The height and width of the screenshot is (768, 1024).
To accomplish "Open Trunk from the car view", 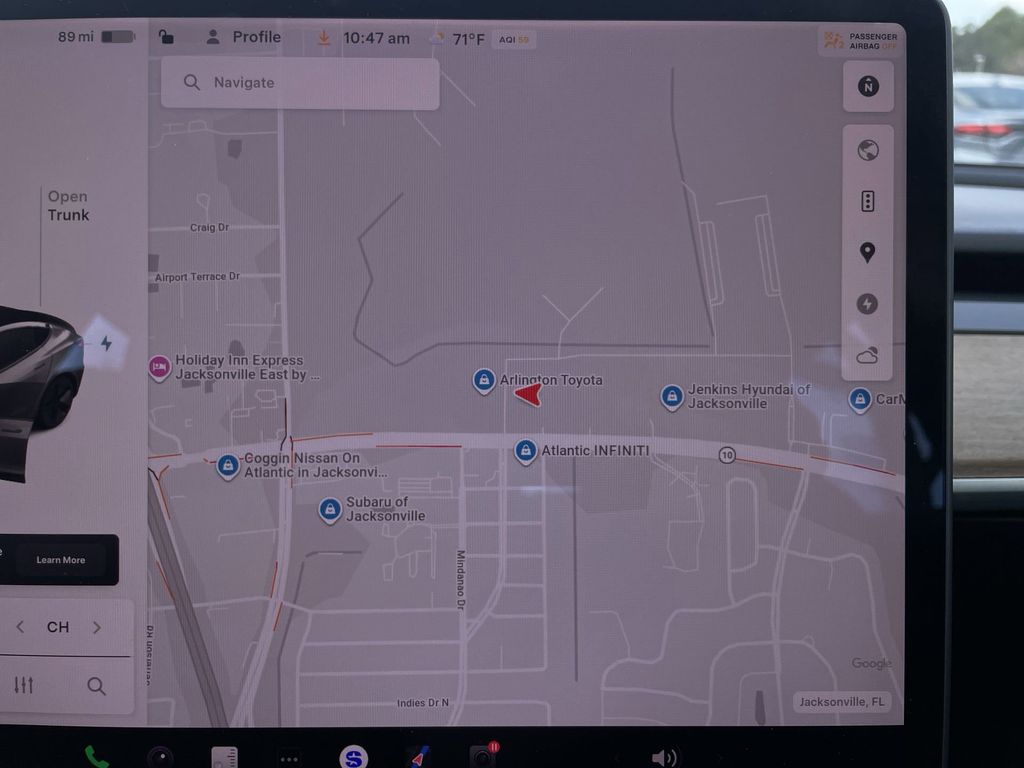I will (68, 205).
